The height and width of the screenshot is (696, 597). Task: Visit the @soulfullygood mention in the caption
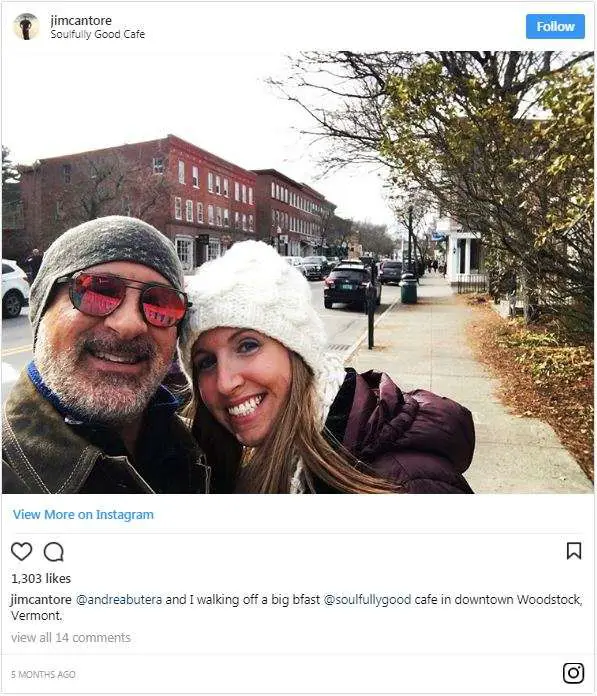367,600
